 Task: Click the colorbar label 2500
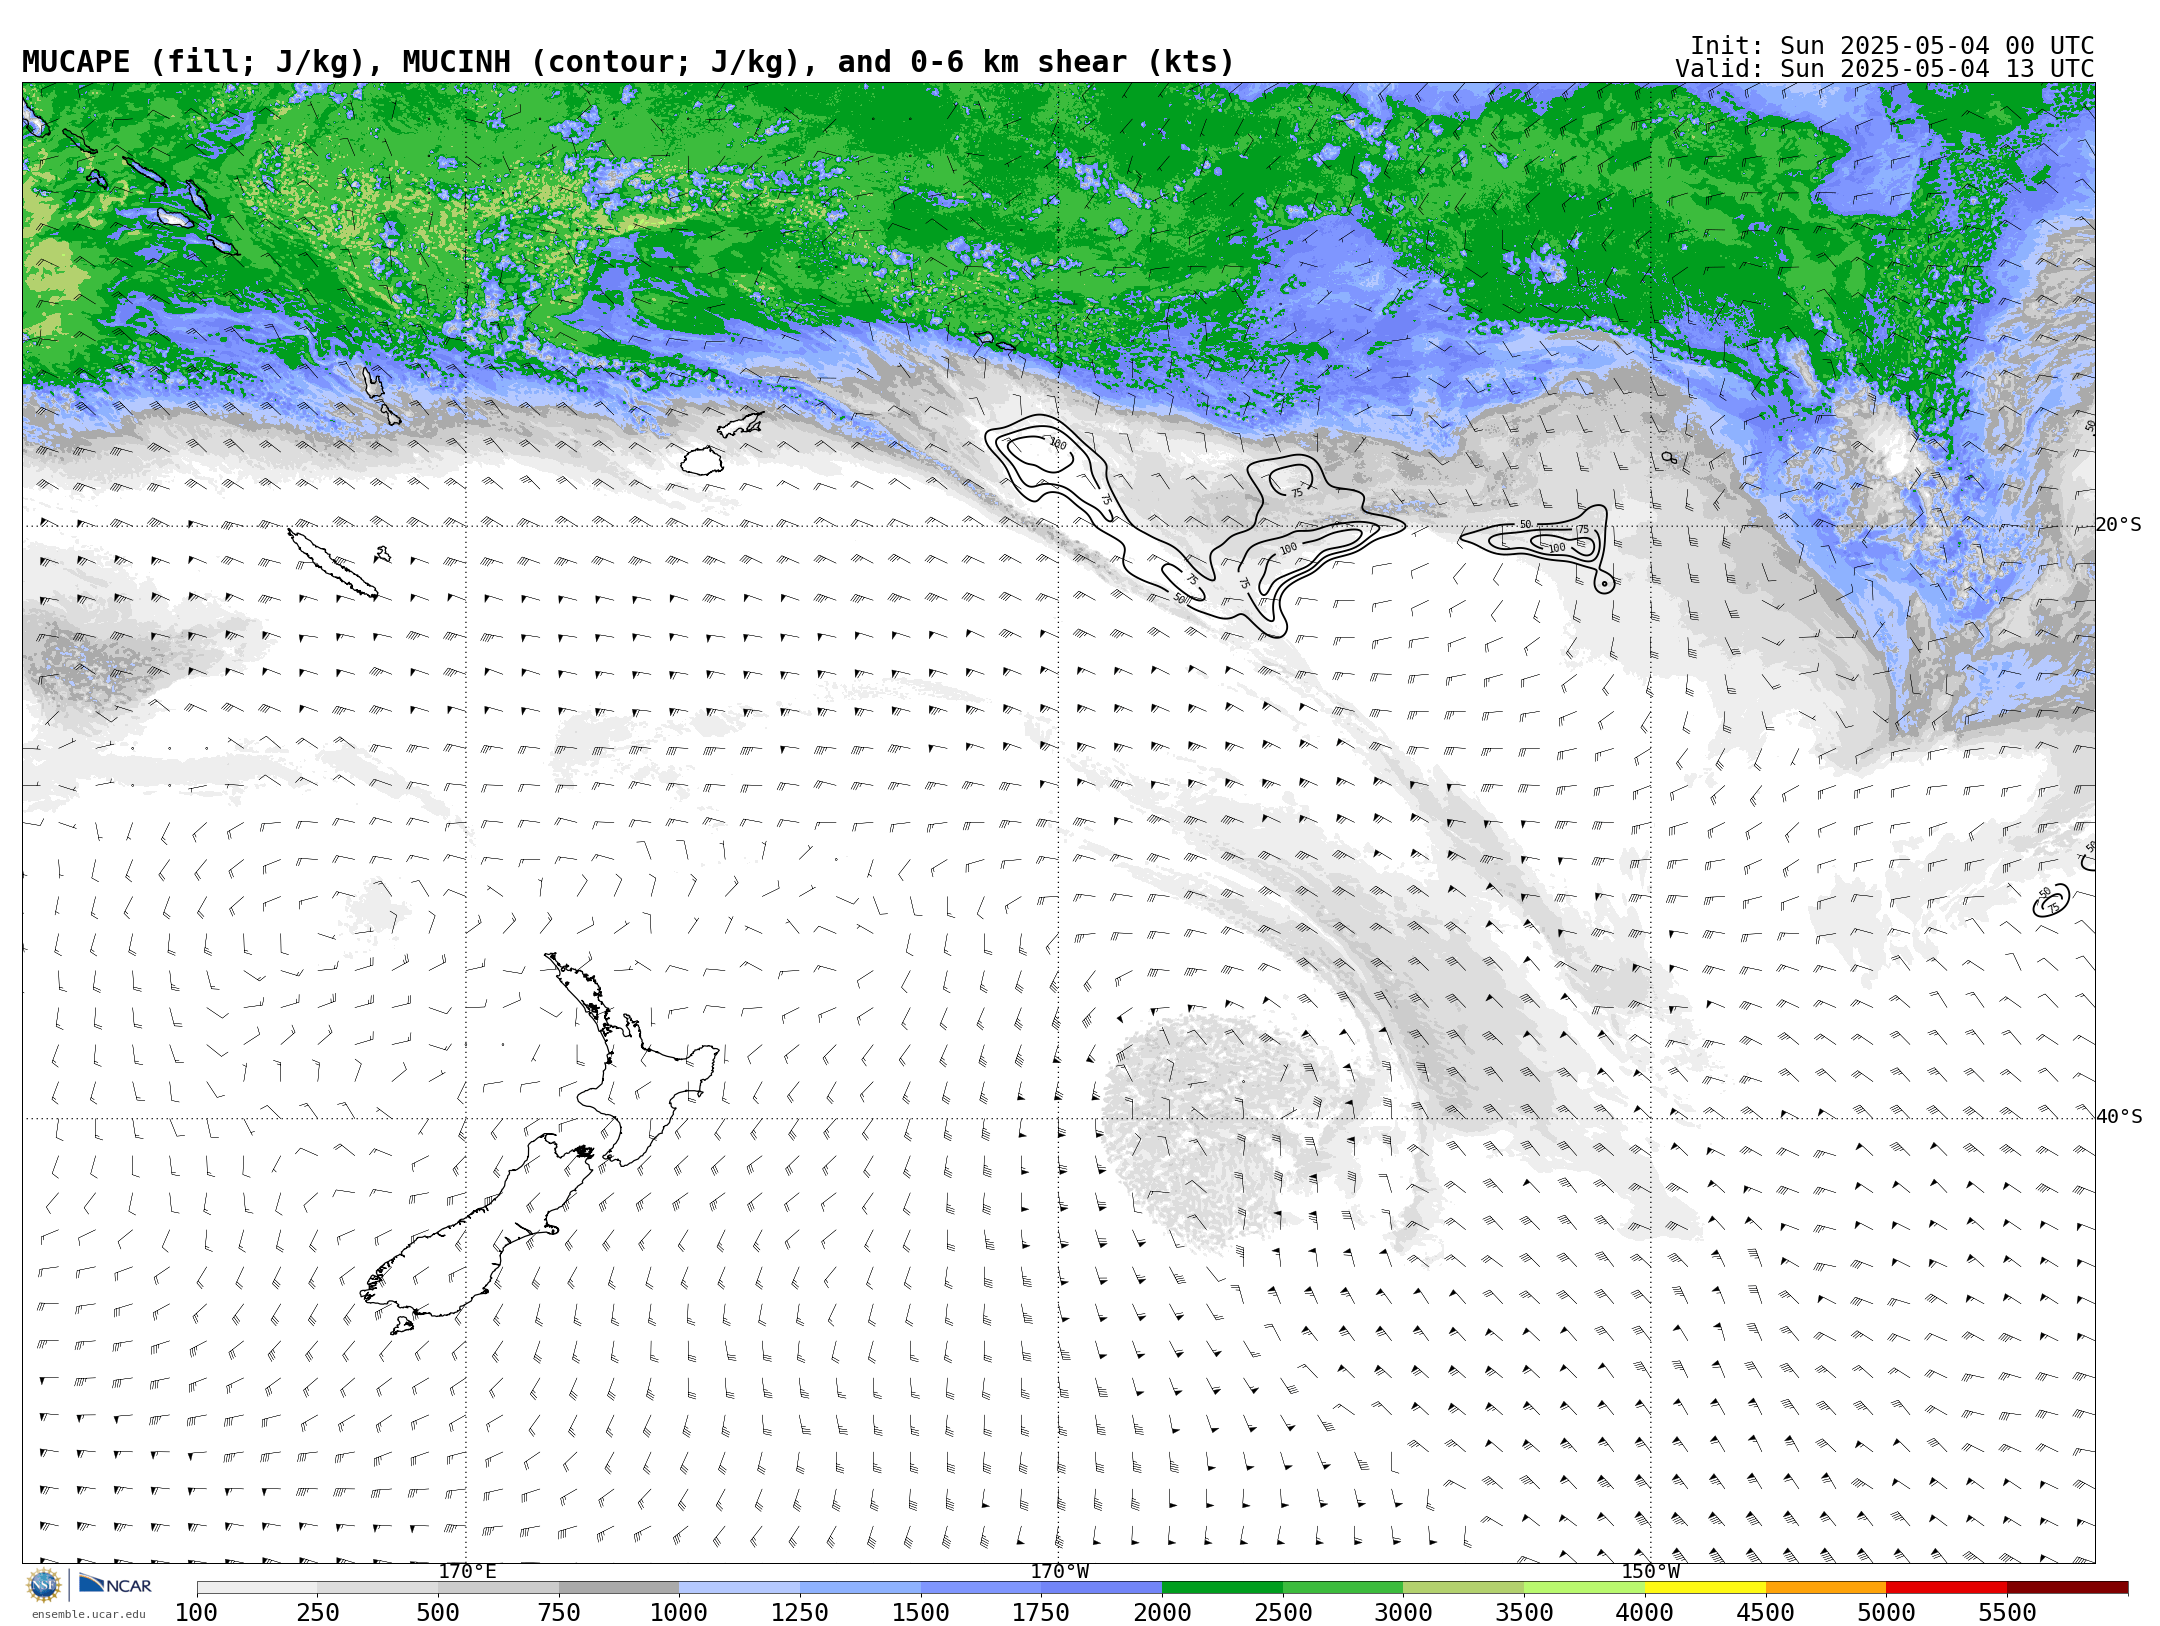click(x=1283, y=1613)
